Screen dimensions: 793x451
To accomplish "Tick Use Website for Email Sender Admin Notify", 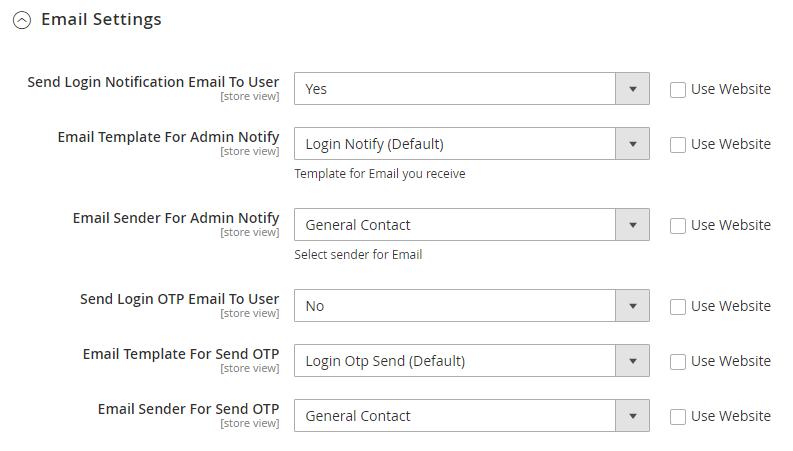I will coord(678,225).
